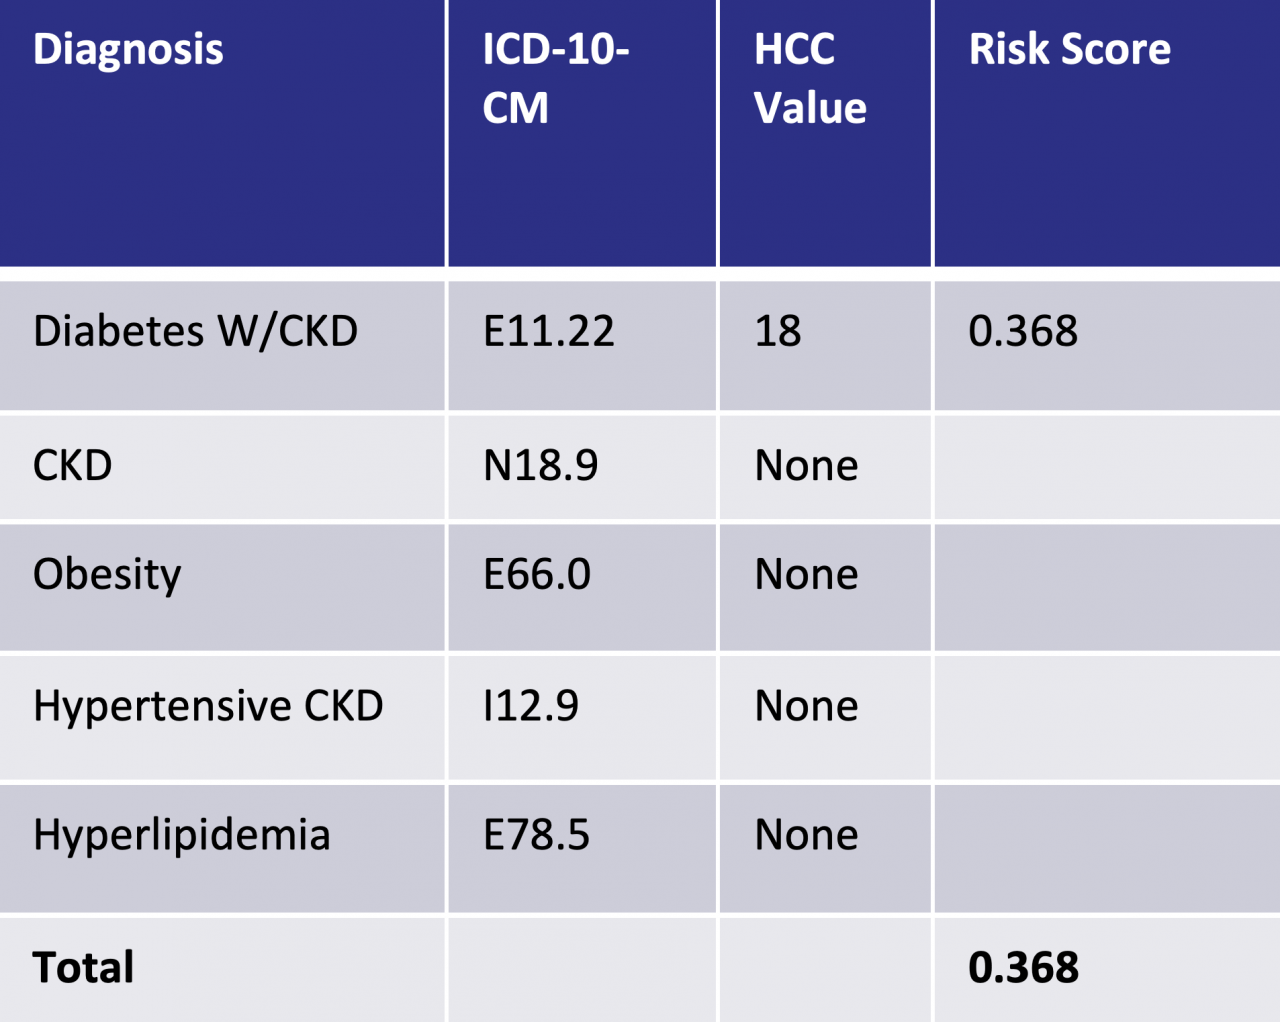The height and width of the screenshot is (1022, 1280).
Task: Select the E11.22 code cell
Action: 548,332
